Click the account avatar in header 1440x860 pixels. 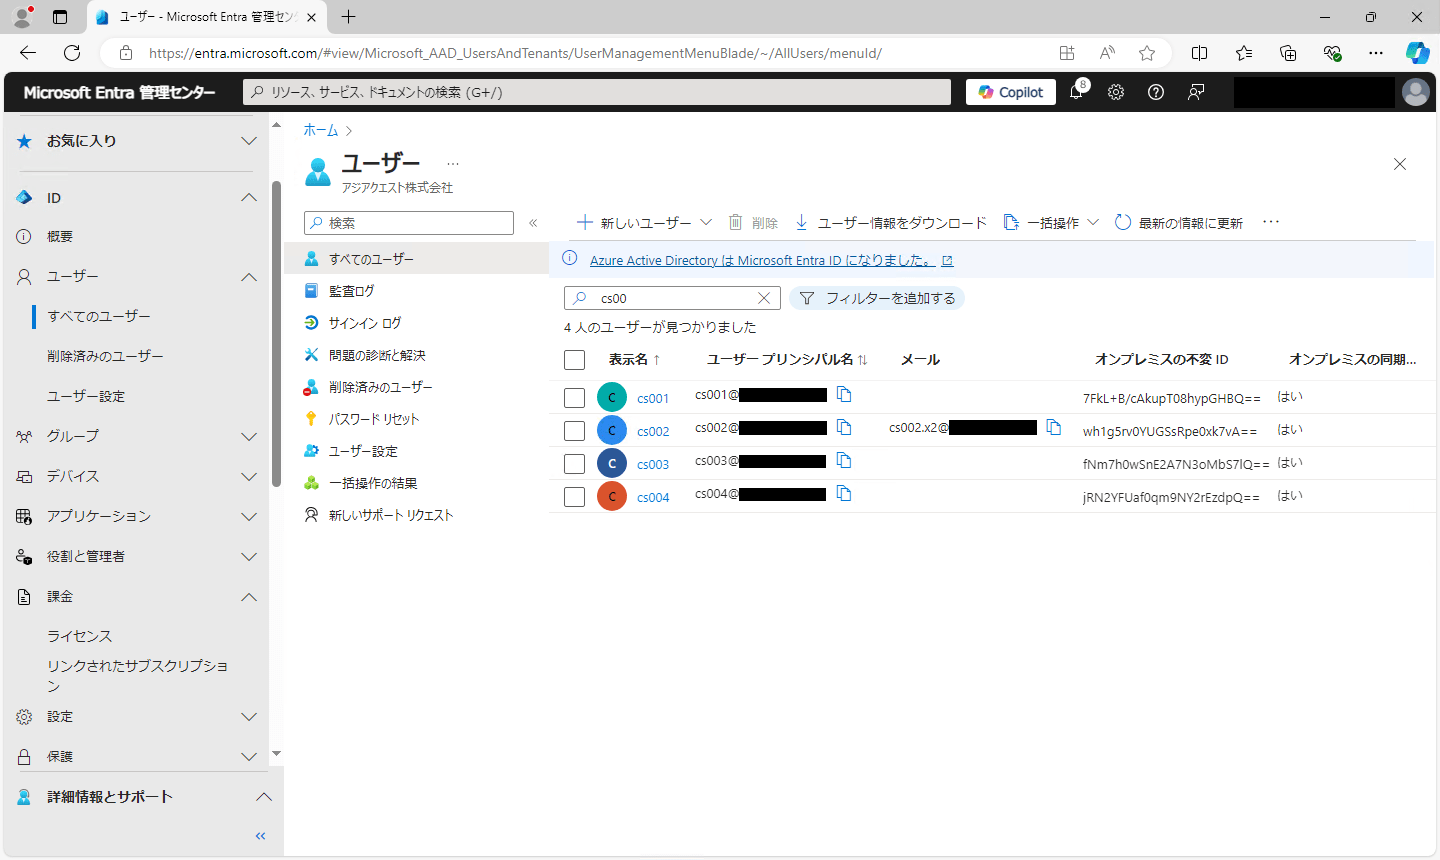tap(1416, 92)
